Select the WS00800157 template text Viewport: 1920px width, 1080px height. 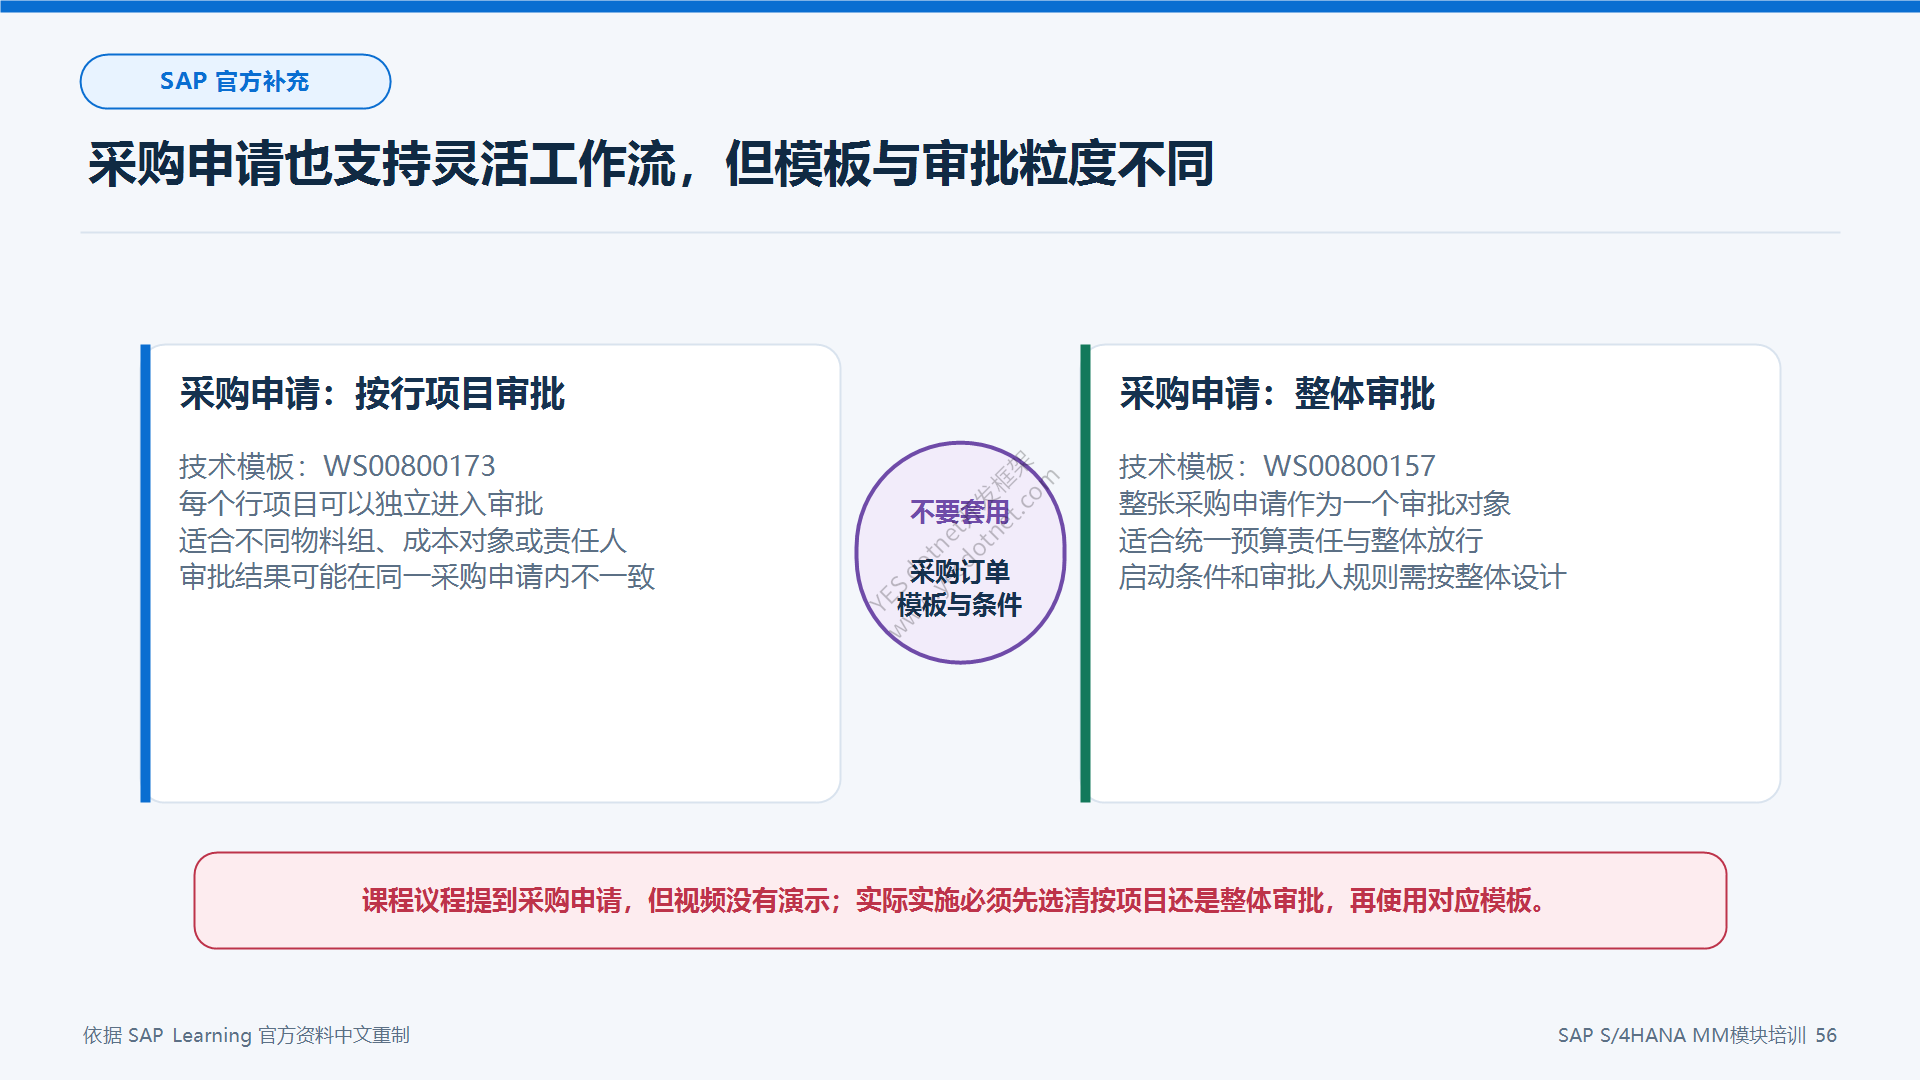[x=1349, y=466]
